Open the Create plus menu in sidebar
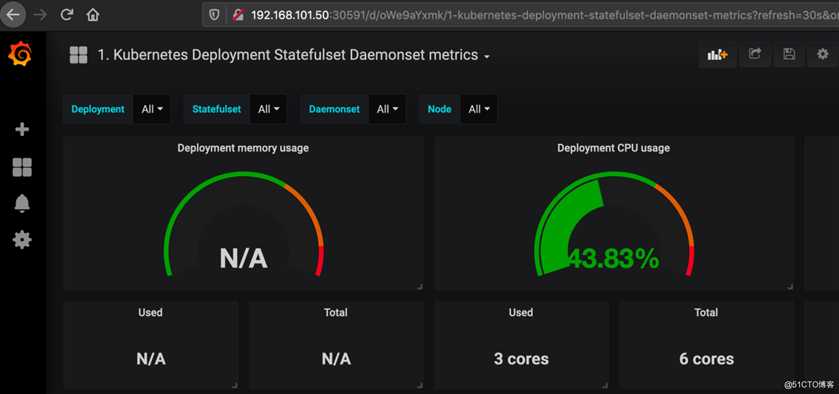 pos(22,129)
